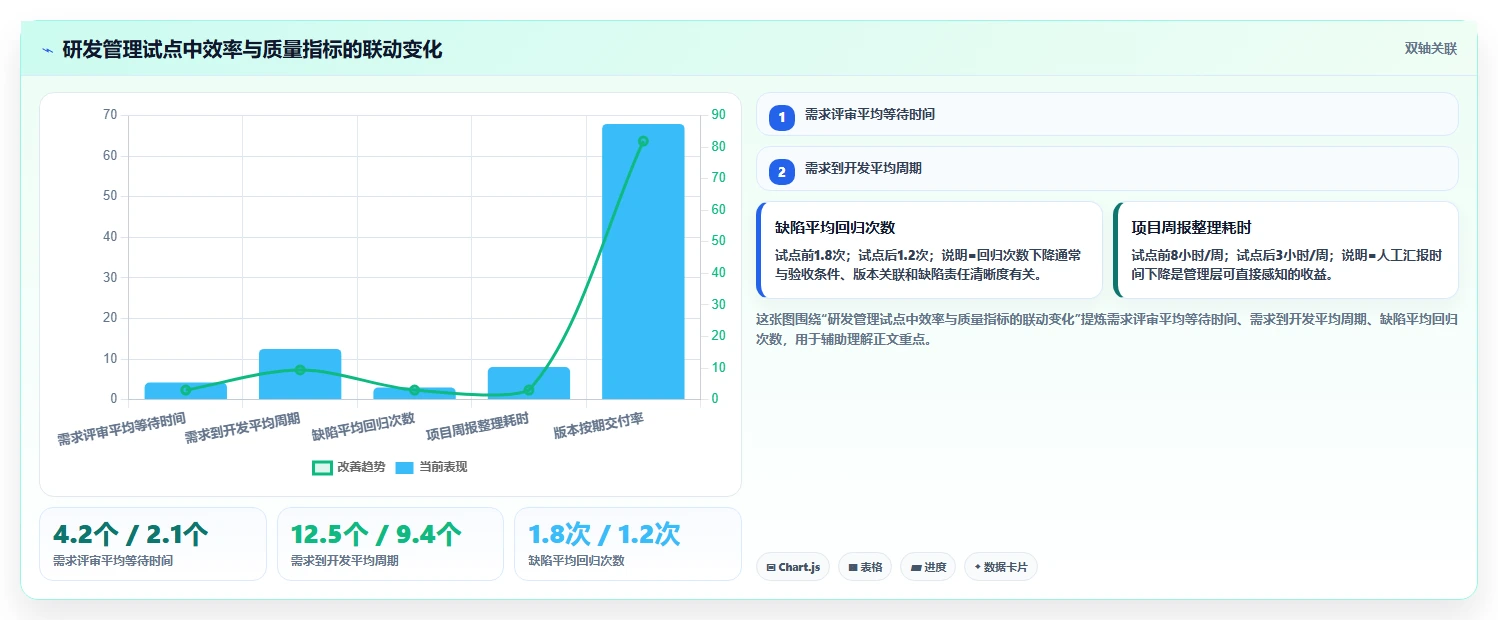Click trend line point on 需求到开发平均周期

click(300, 370)
